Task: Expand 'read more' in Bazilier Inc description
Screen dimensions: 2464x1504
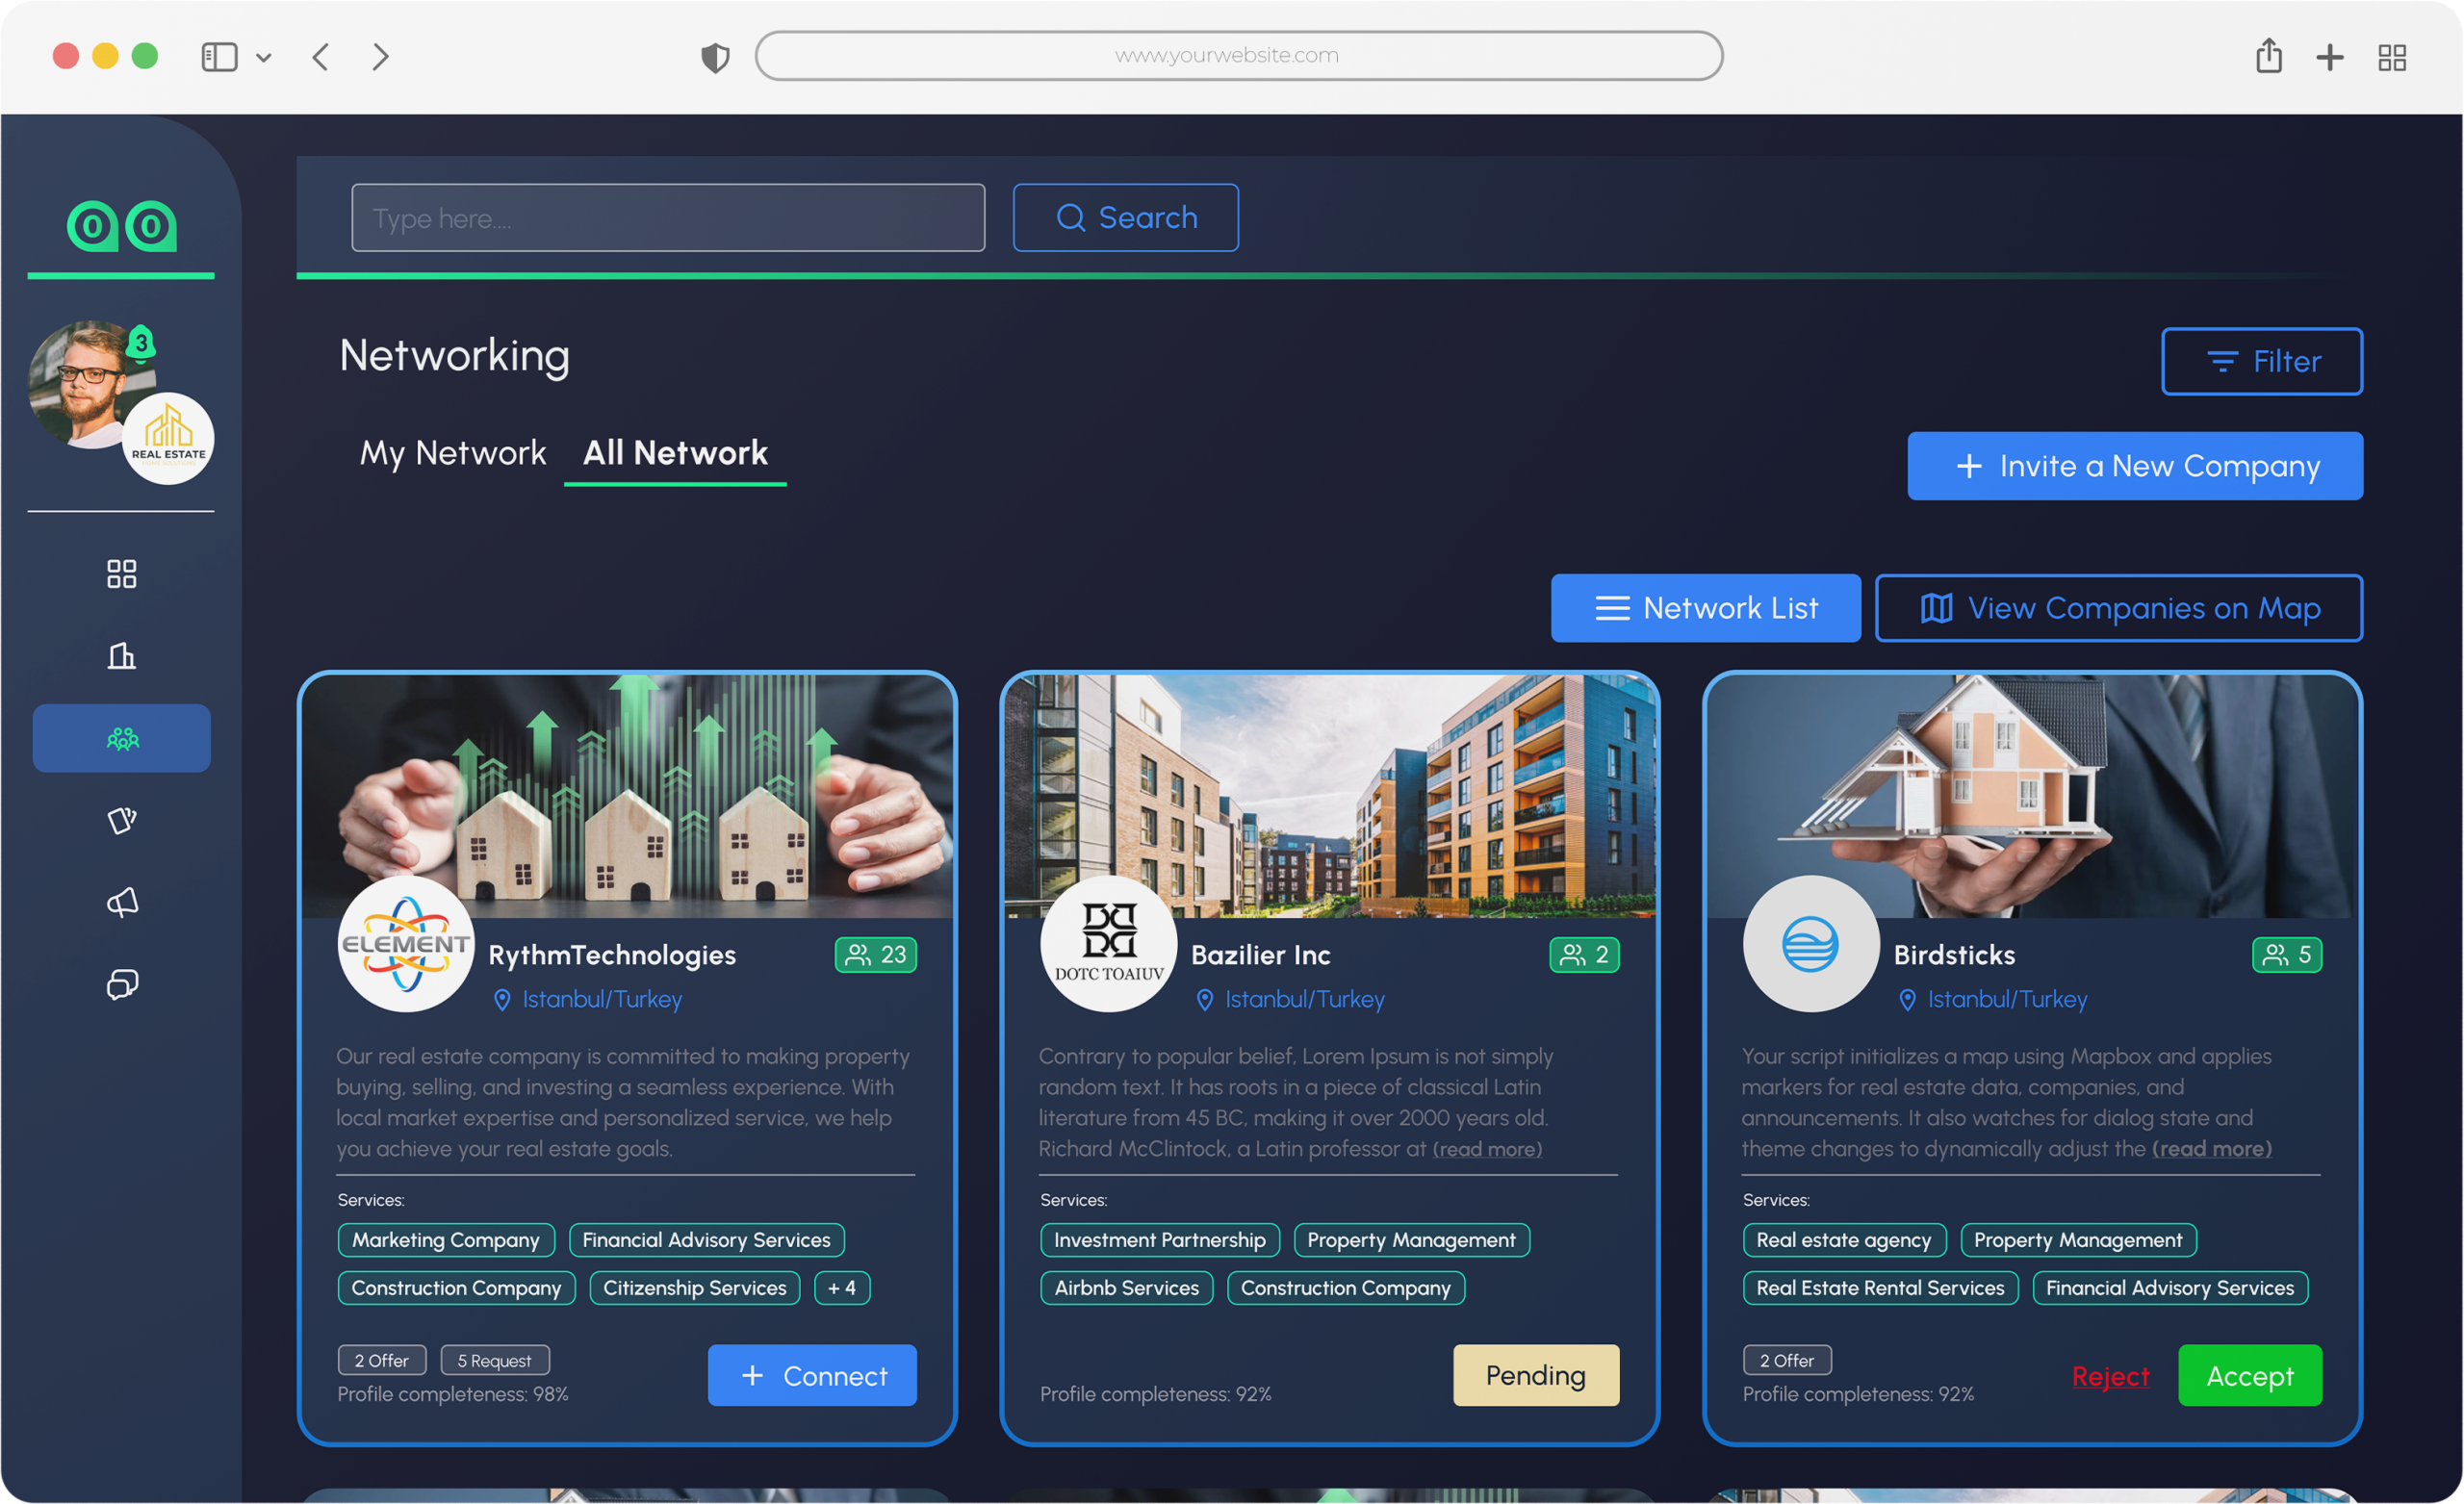Action: (x=1487, y=1149)
